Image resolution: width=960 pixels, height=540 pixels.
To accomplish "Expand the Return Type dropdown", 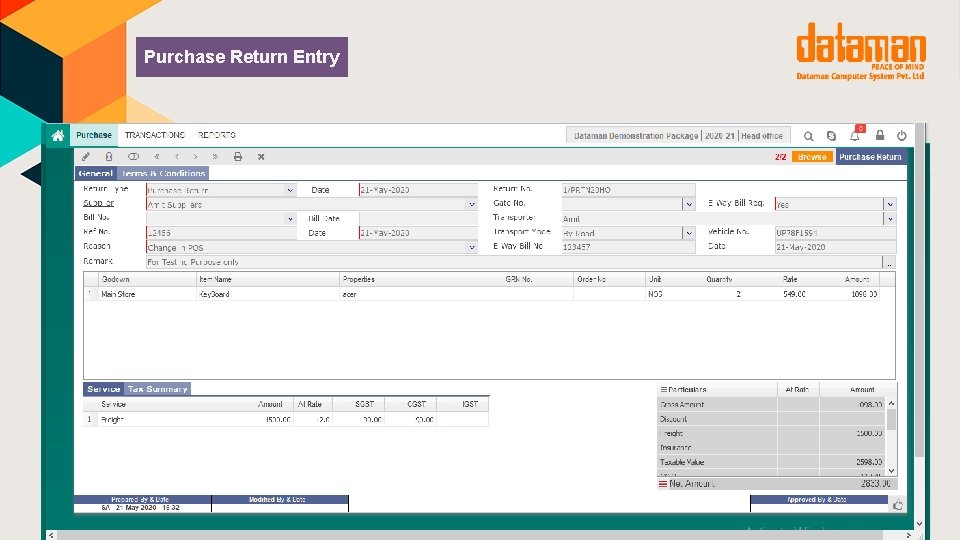I will point(290,190).
